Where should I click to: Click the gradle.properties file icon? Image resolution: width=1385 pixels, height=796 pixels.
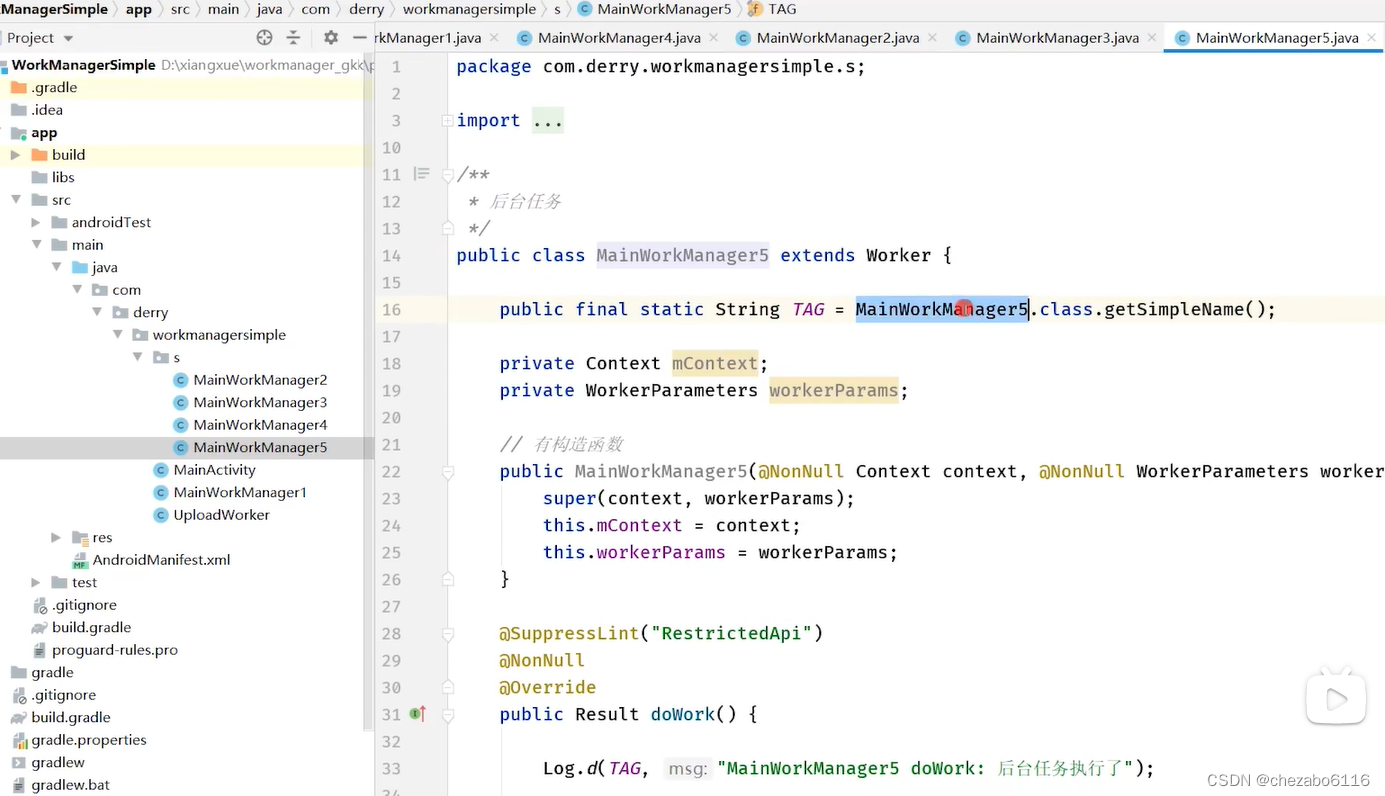click(x=22, y=739)
